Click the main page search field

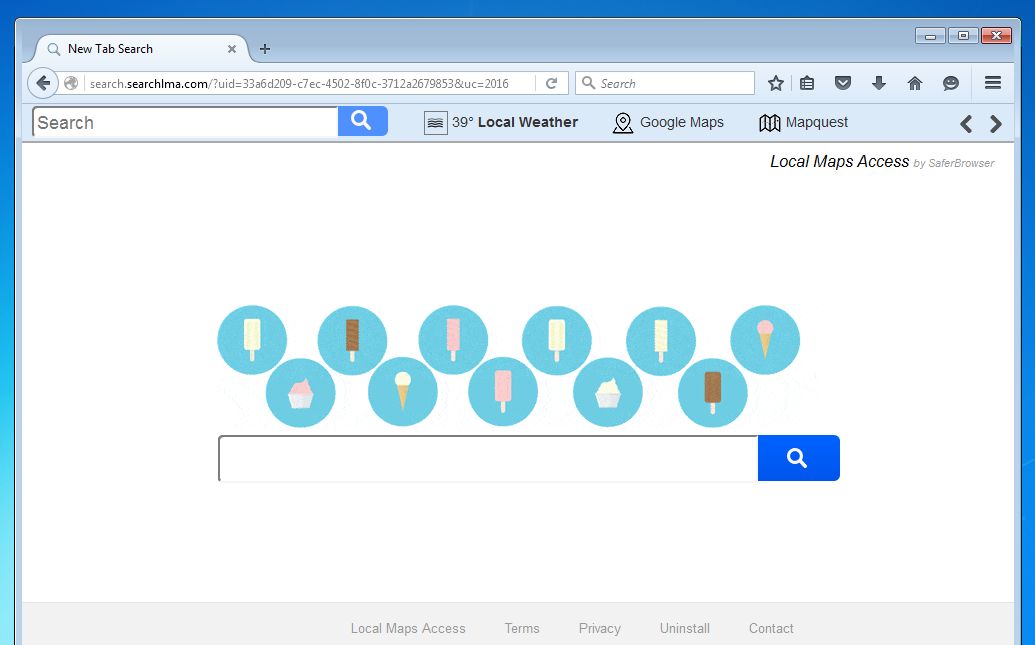pyautogui.click(x=488, y=458)
